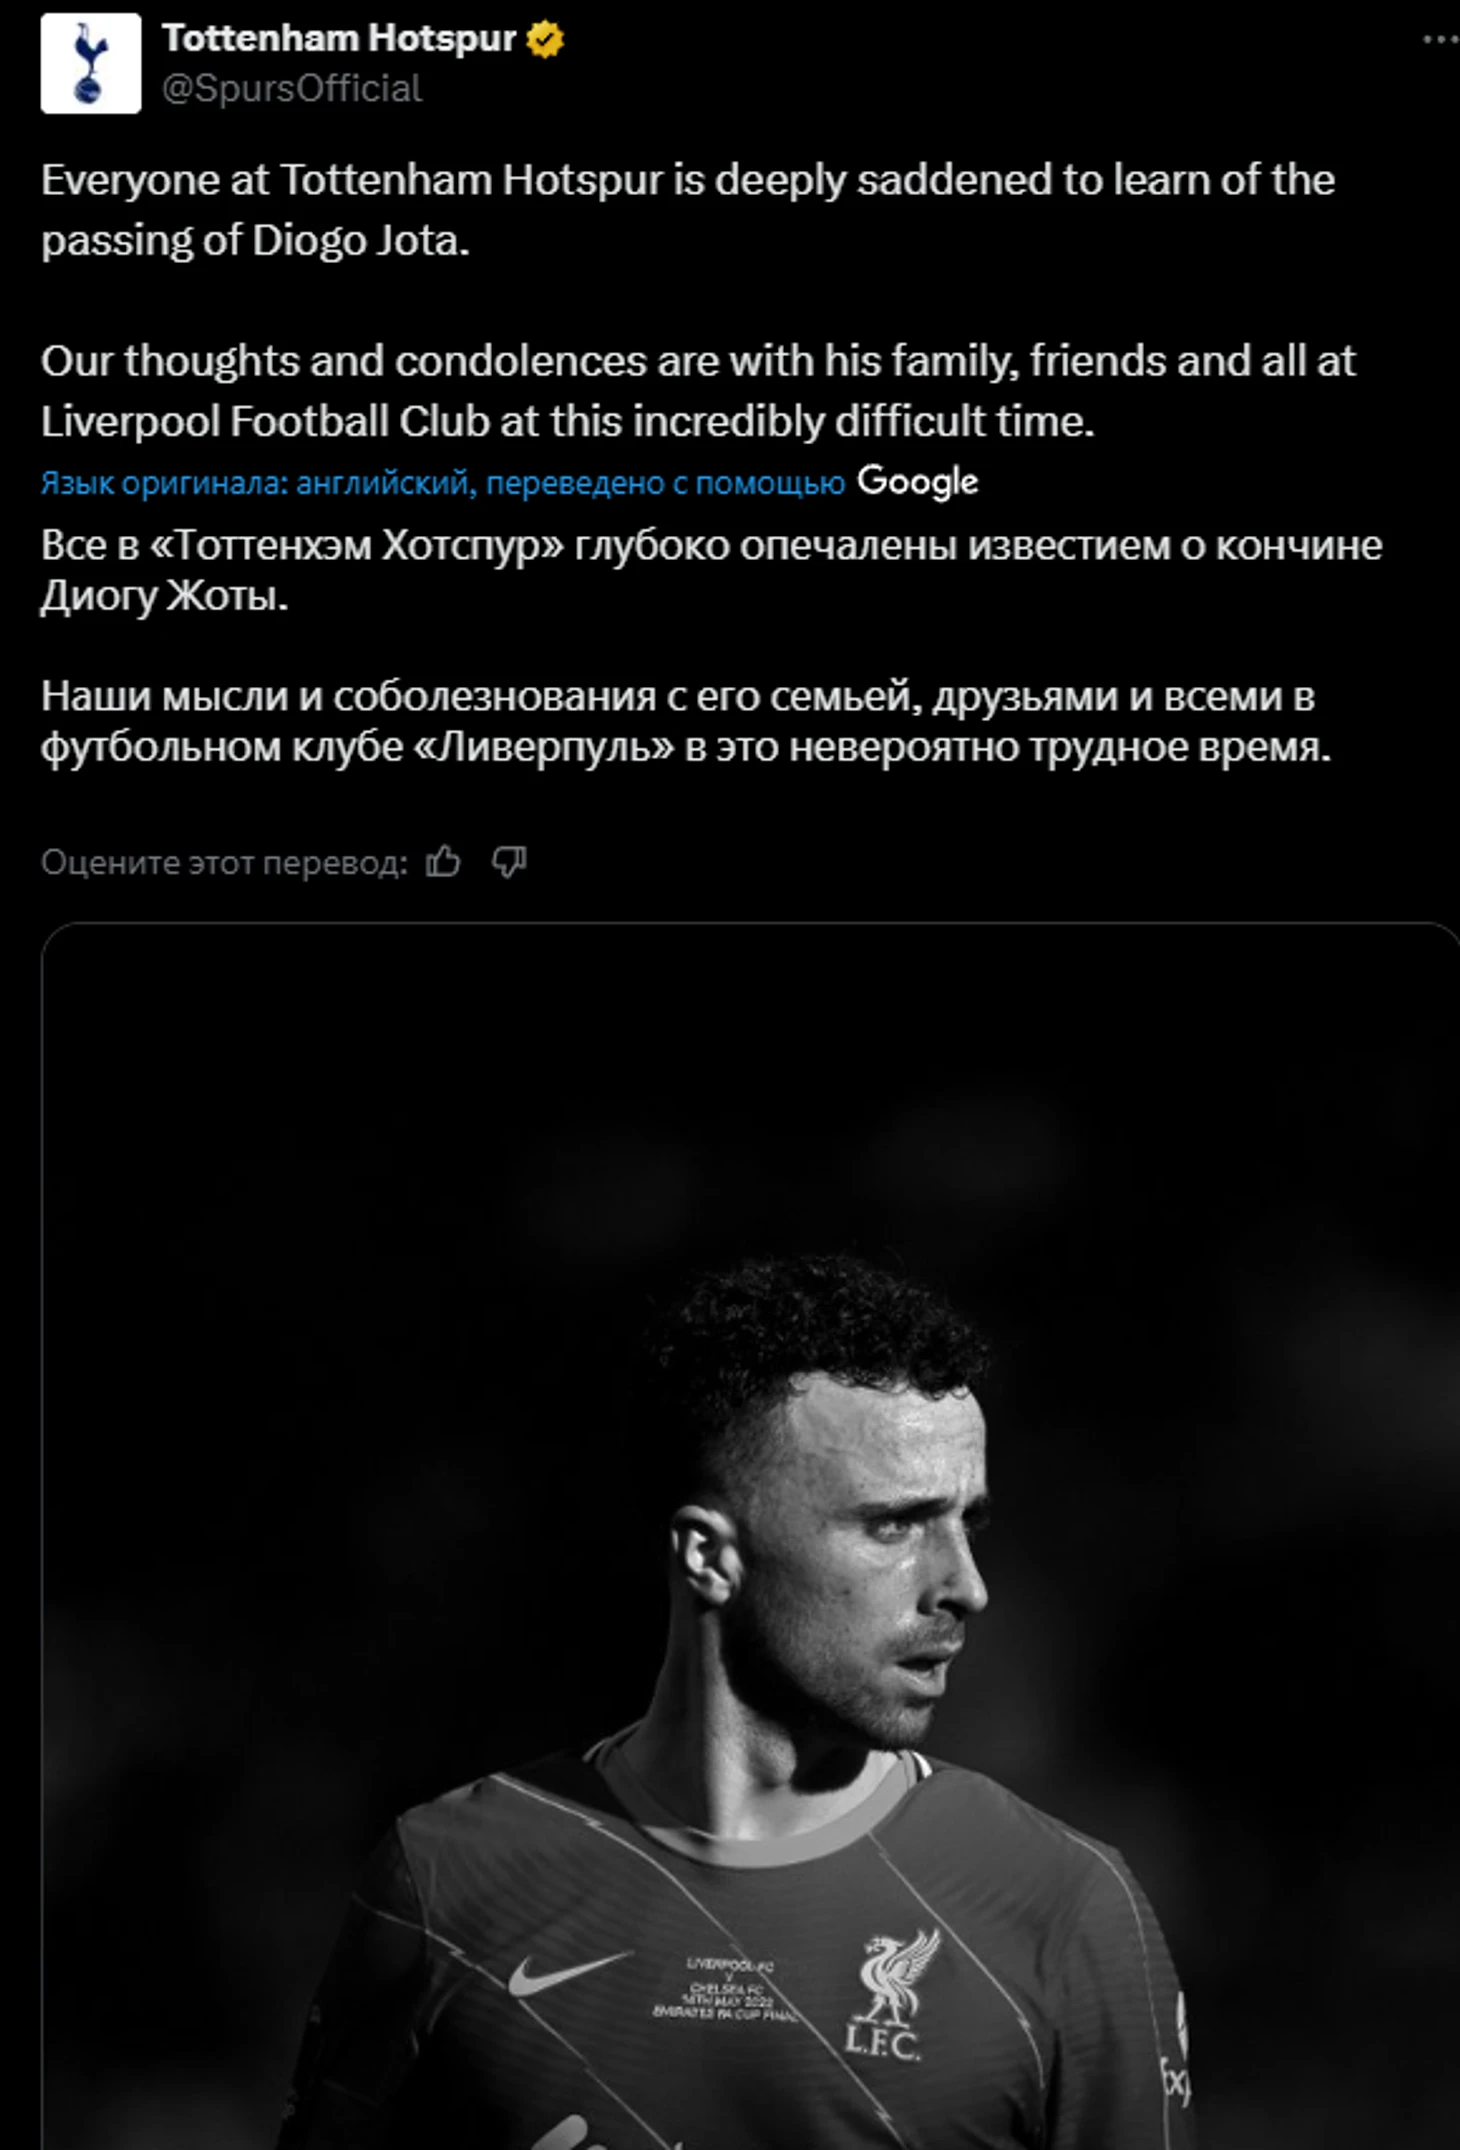The width and height of the screenshot is (1460, 2150).
Task: Click the 'Оцените этот перевод' label
Action: (224, 862)
